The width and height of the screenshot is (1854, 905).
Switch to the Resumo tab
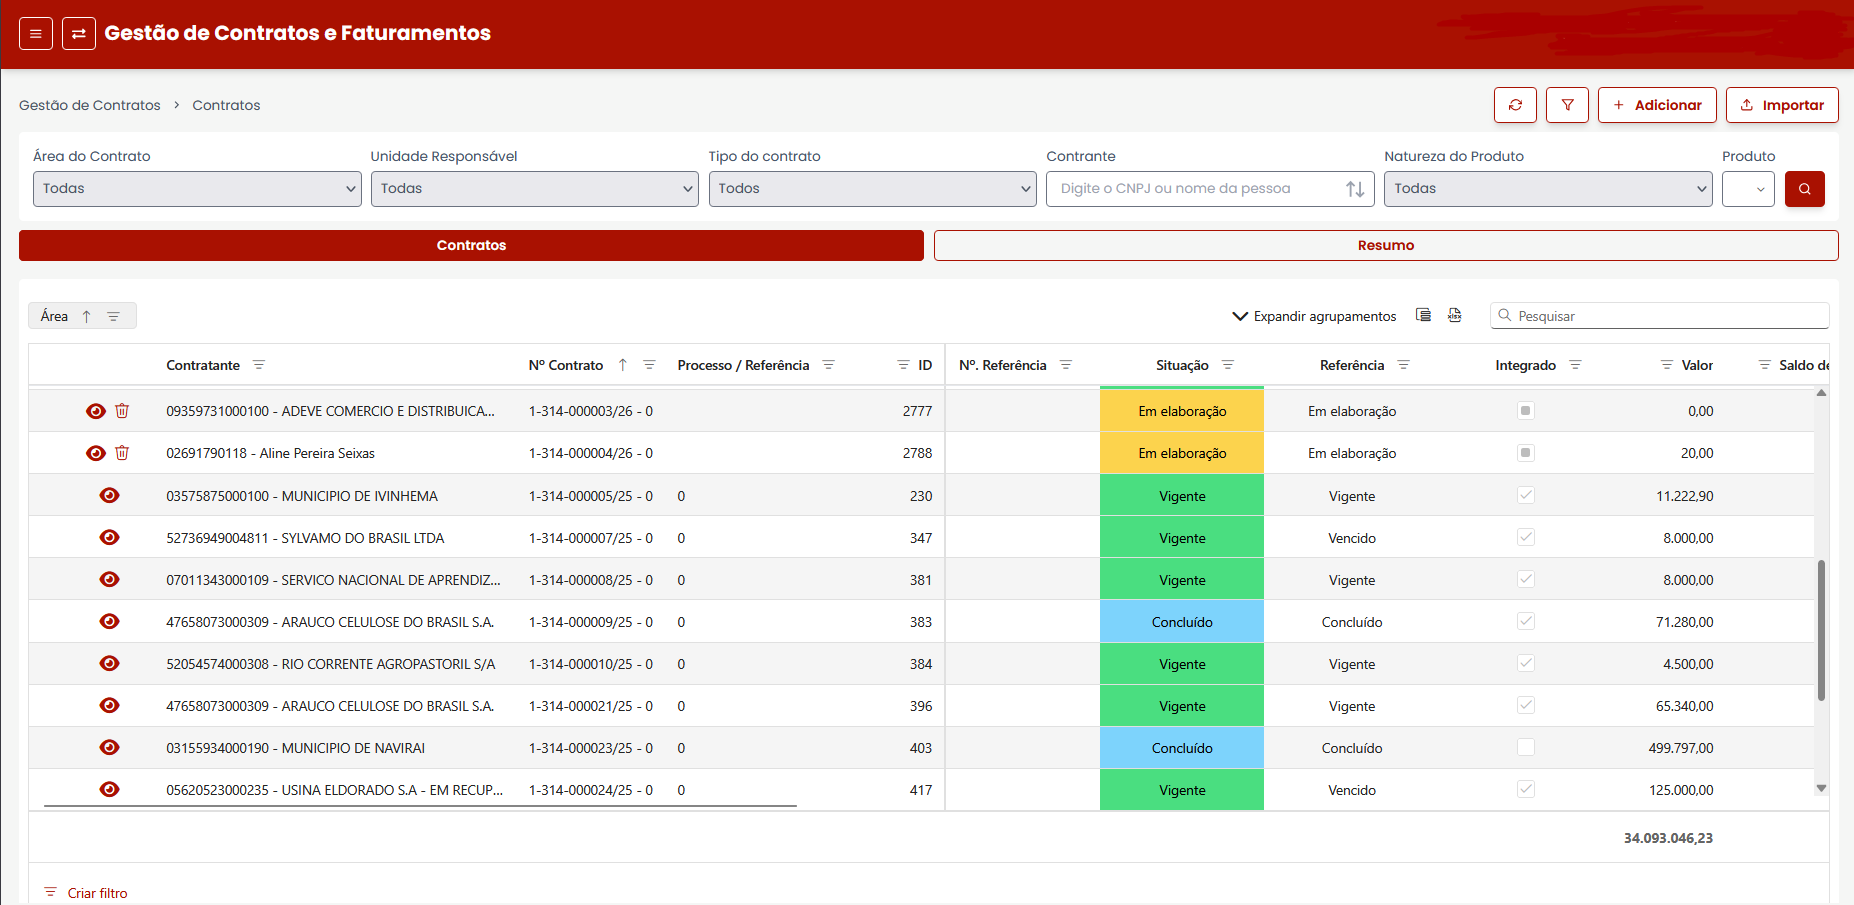point(1385,245)
